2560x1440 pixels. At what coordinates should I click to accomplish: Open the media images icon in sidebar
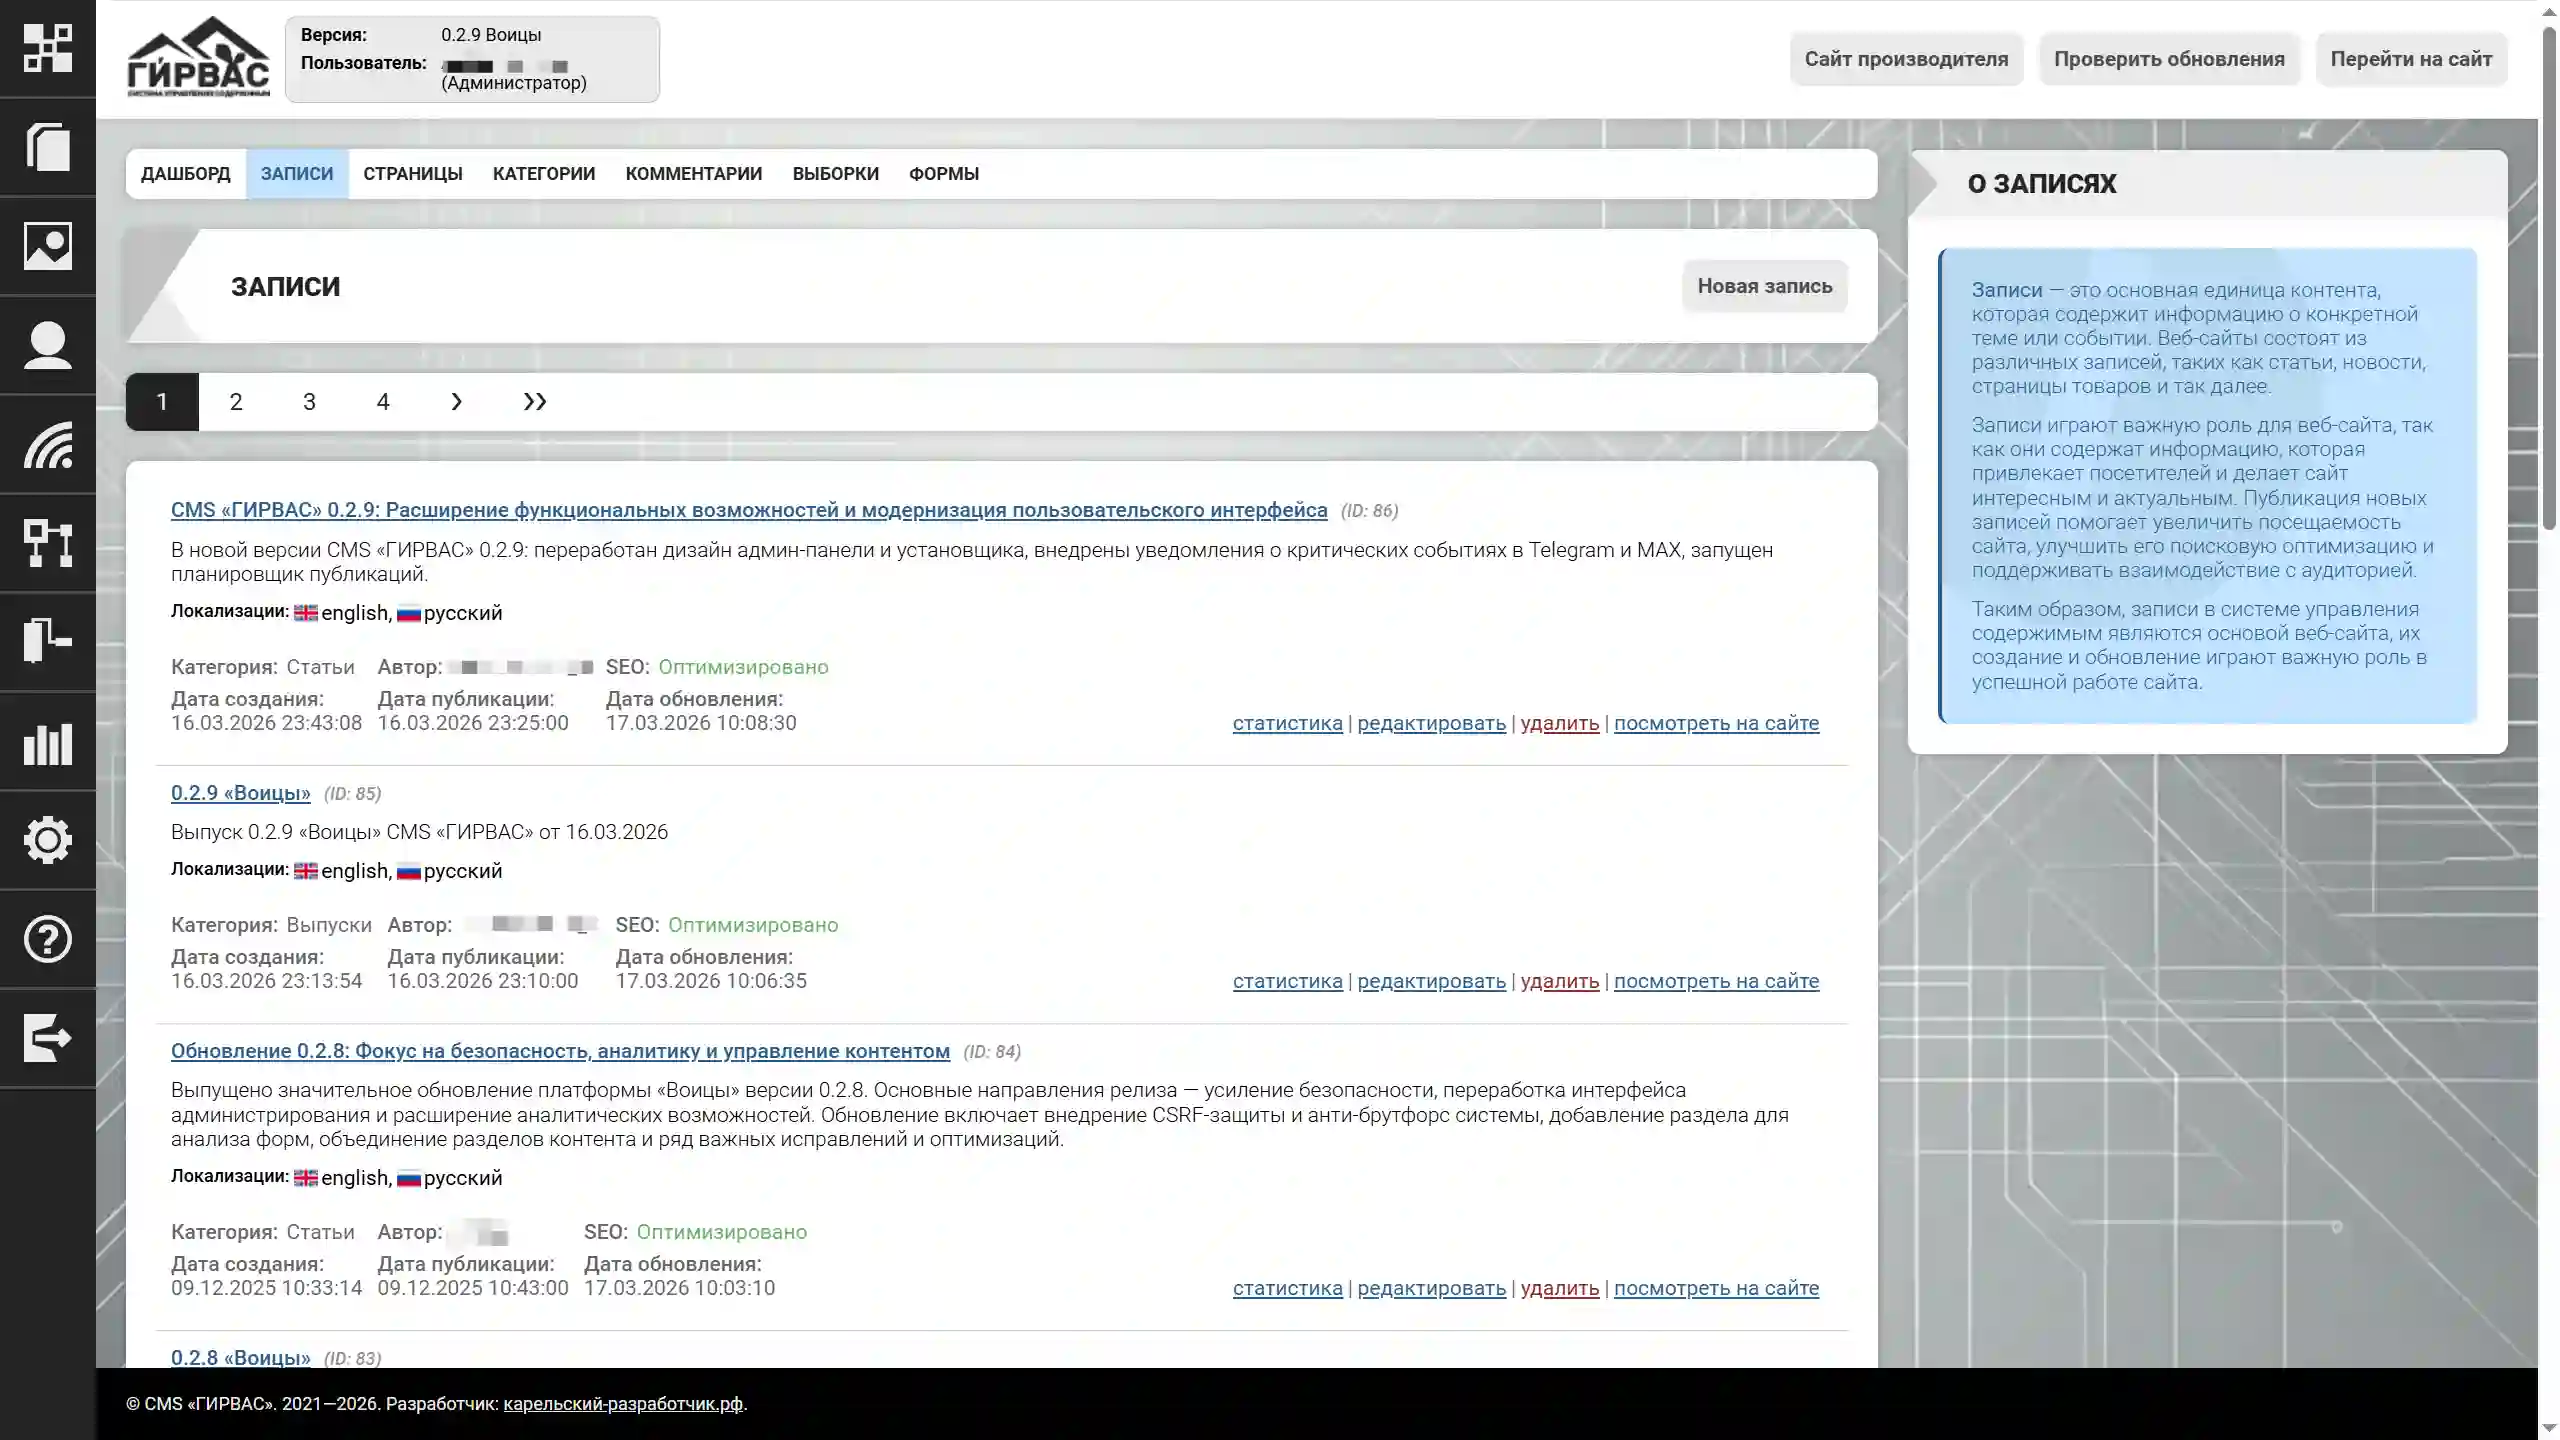[48, 246]
